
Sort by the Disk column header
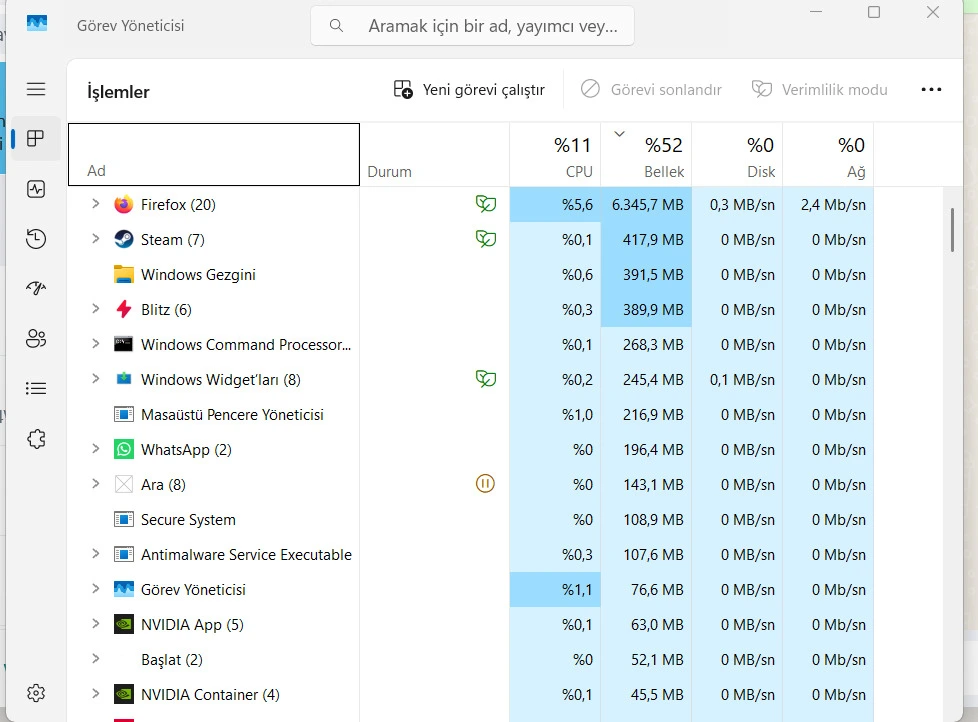point(737,155)
